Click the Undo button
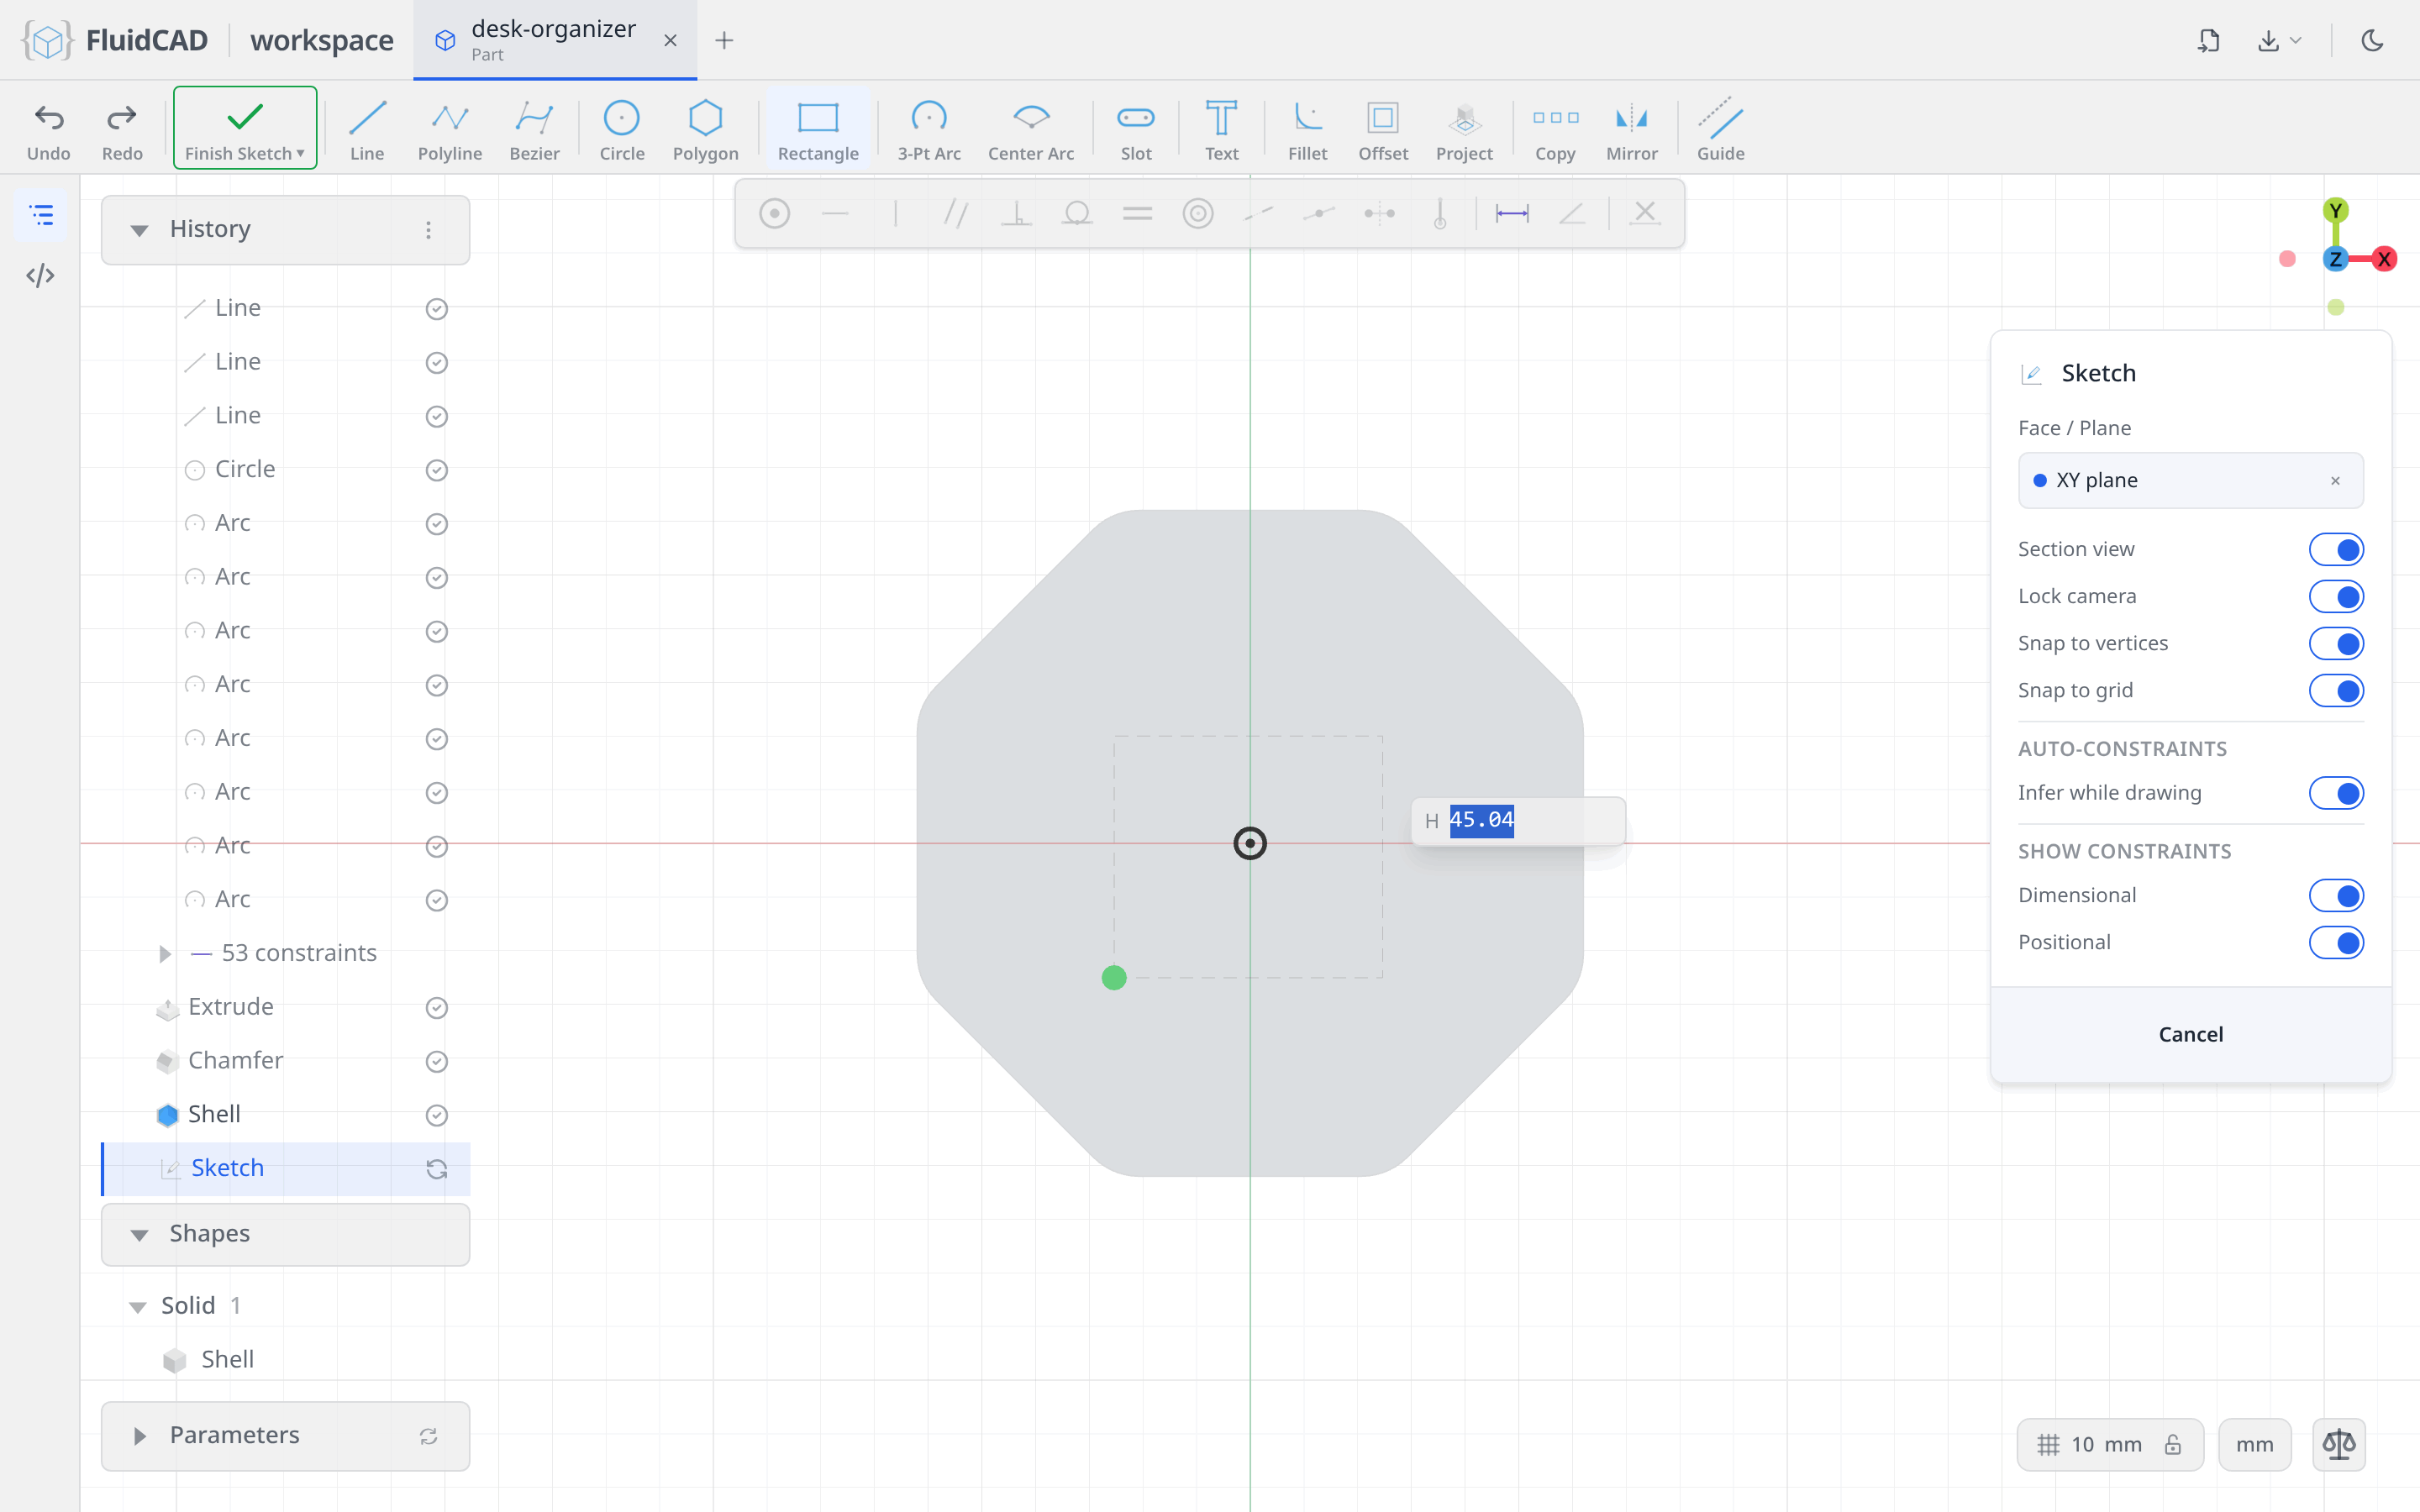This screenshot has height=1512, width=2420. click(49, 130)
